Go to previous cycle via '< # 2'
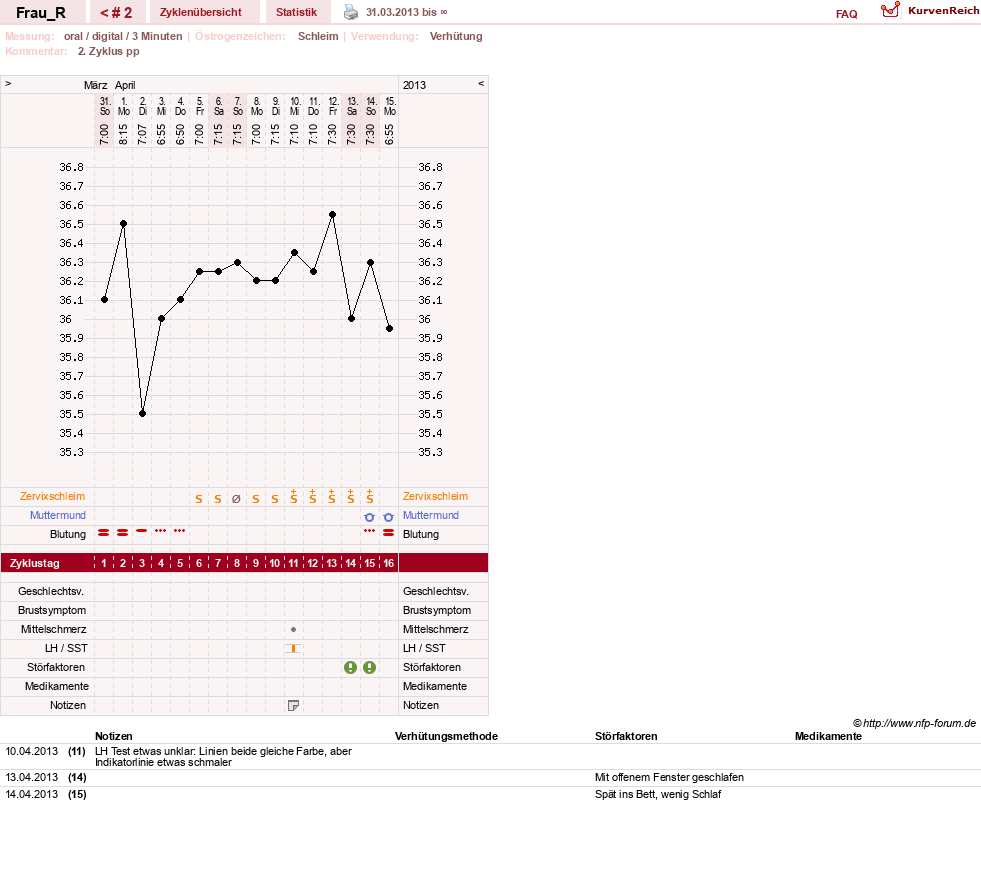Screen dimensions: 981x889 (116, 13)
